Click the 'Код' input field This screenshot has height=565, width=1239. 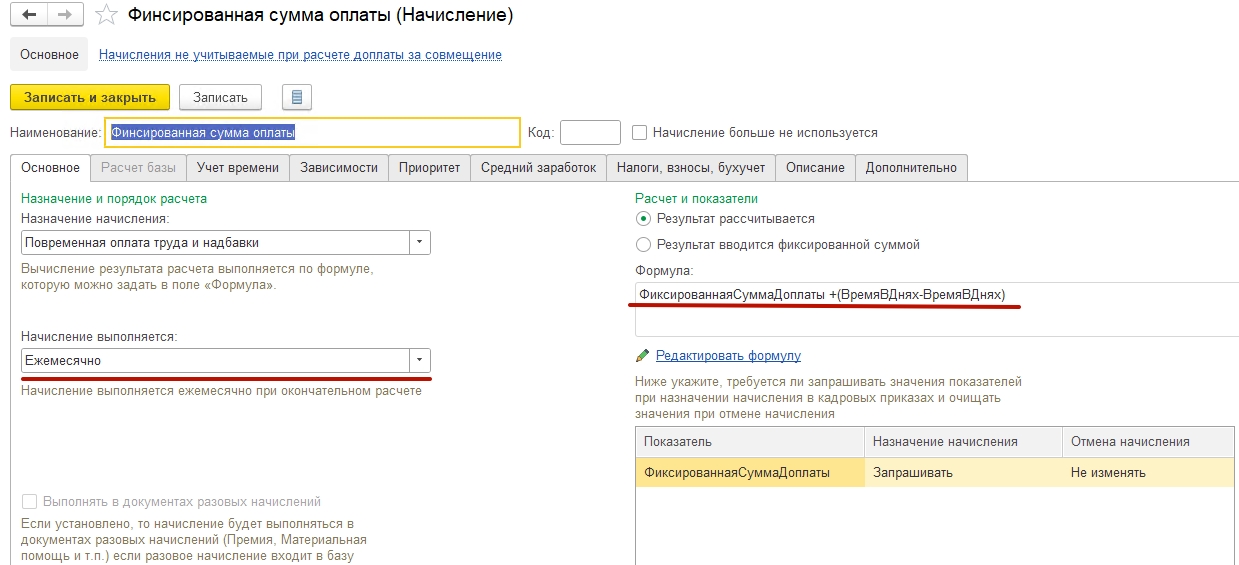tap(590, 132)
